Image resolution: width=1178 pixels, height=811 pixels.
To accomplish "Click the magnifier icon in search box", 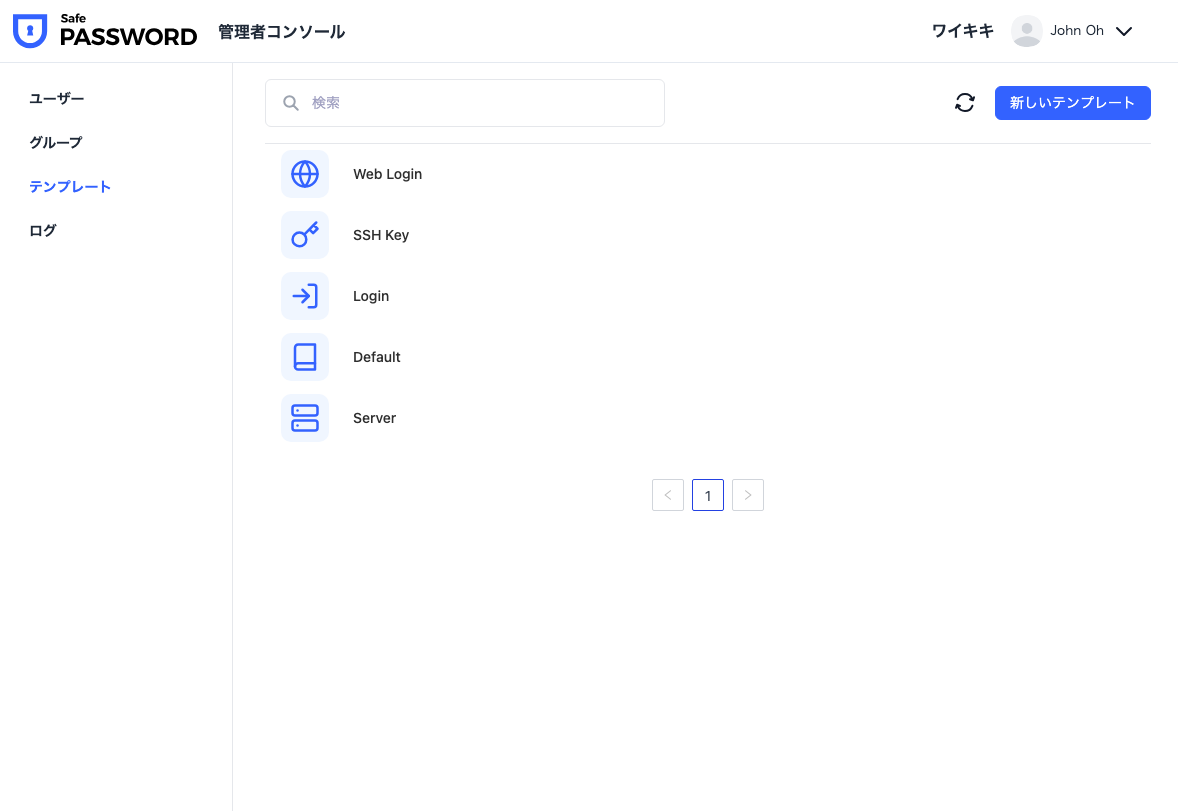I will click(291, 103).
